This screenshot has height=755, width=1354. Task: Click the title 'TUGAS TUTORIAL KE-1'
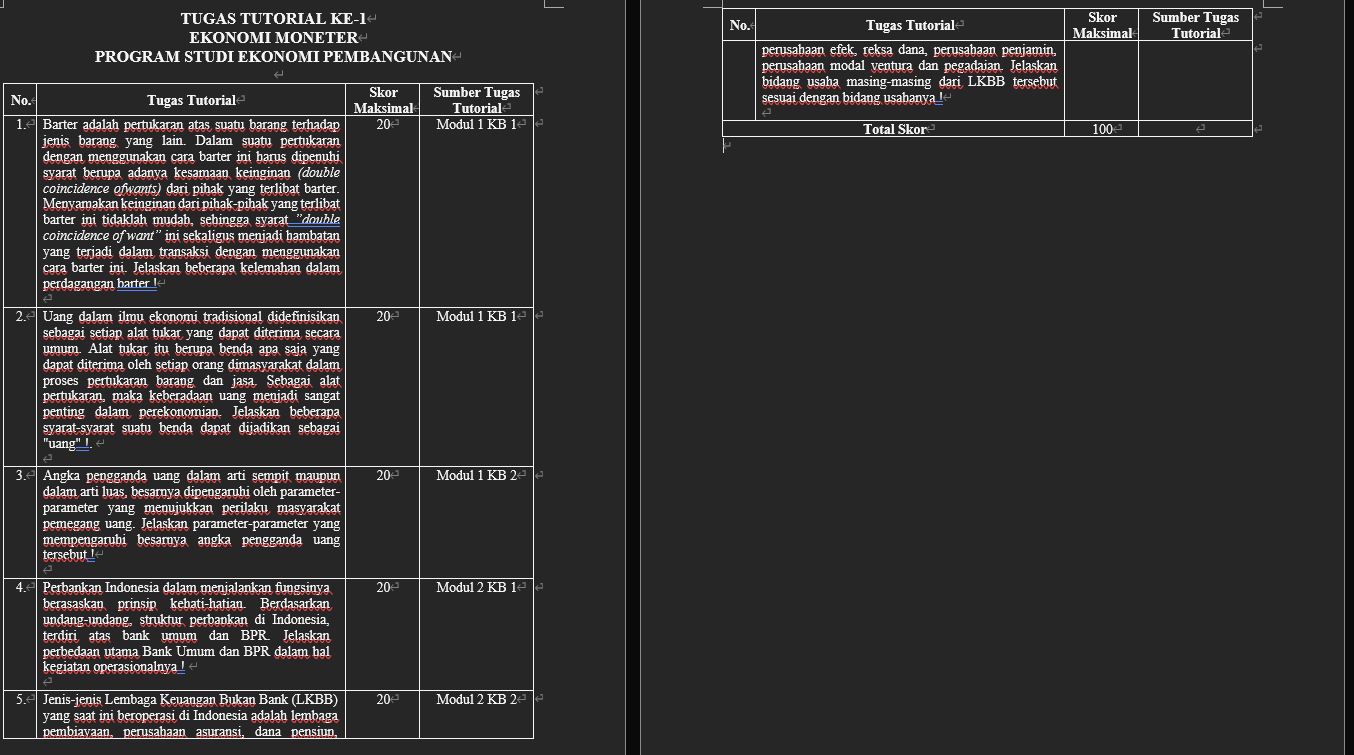click(x=274, y=18)
